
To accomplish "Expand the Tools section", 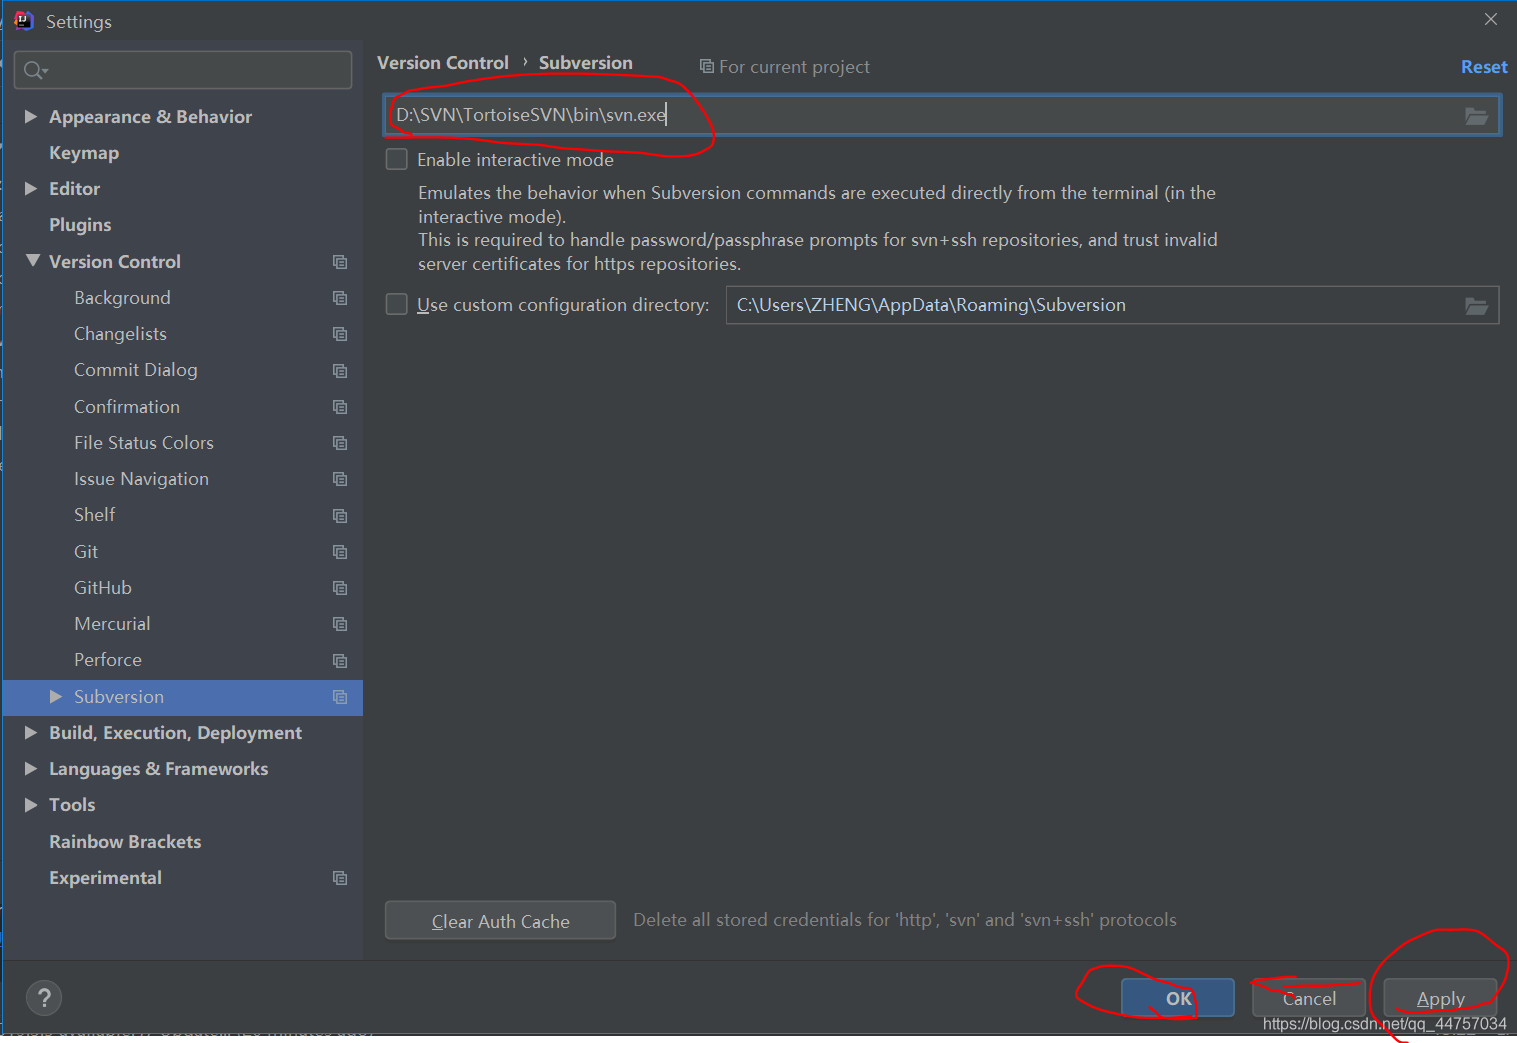I will click(x=31, y=804).
